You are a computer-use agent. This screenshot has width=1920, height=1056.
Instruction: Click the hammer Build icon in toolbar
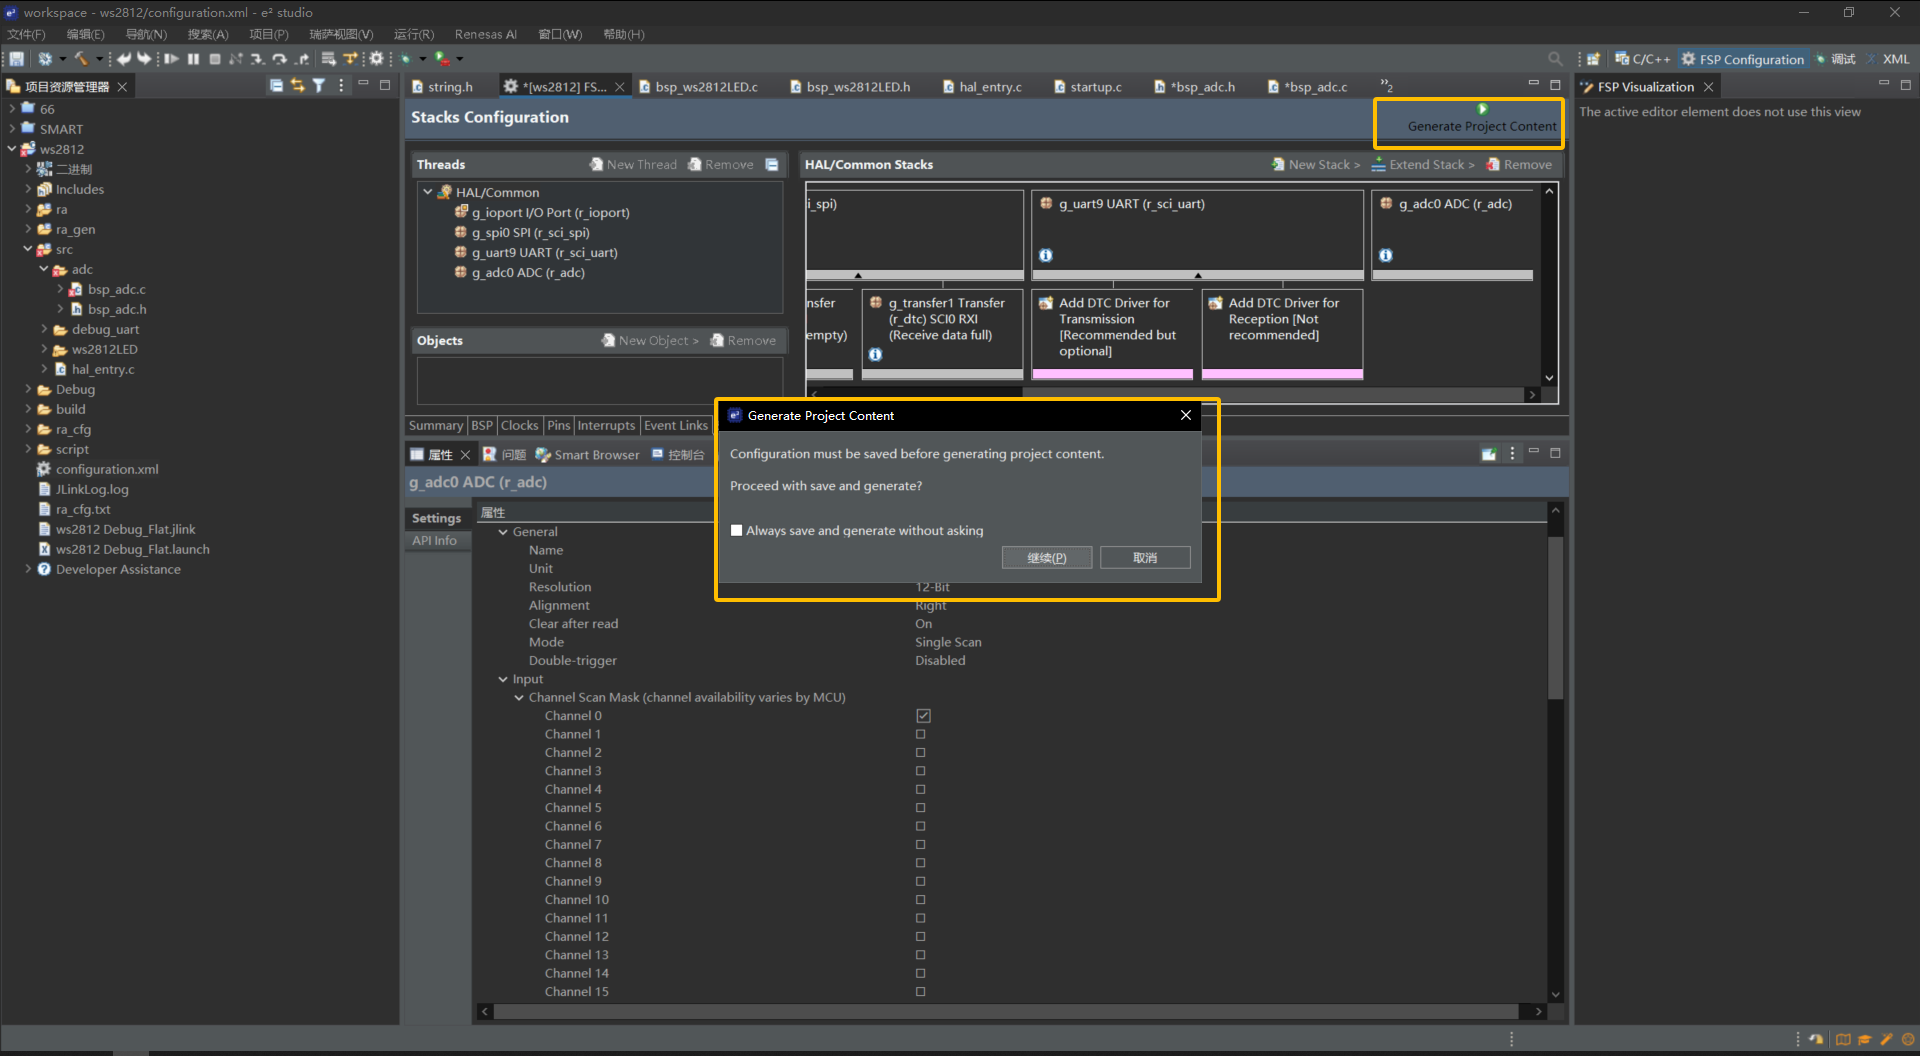point(81,59)
